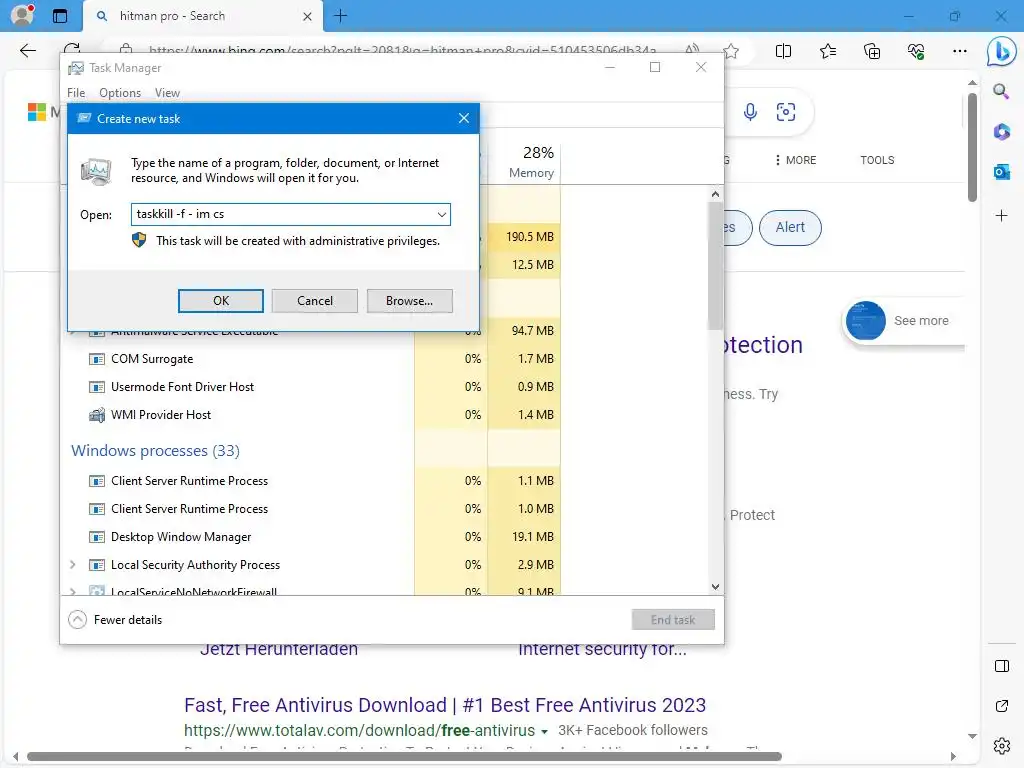Click the disabled End task button
The height and width of the screenshot is (768, 1024).
[x=673, y=620]
